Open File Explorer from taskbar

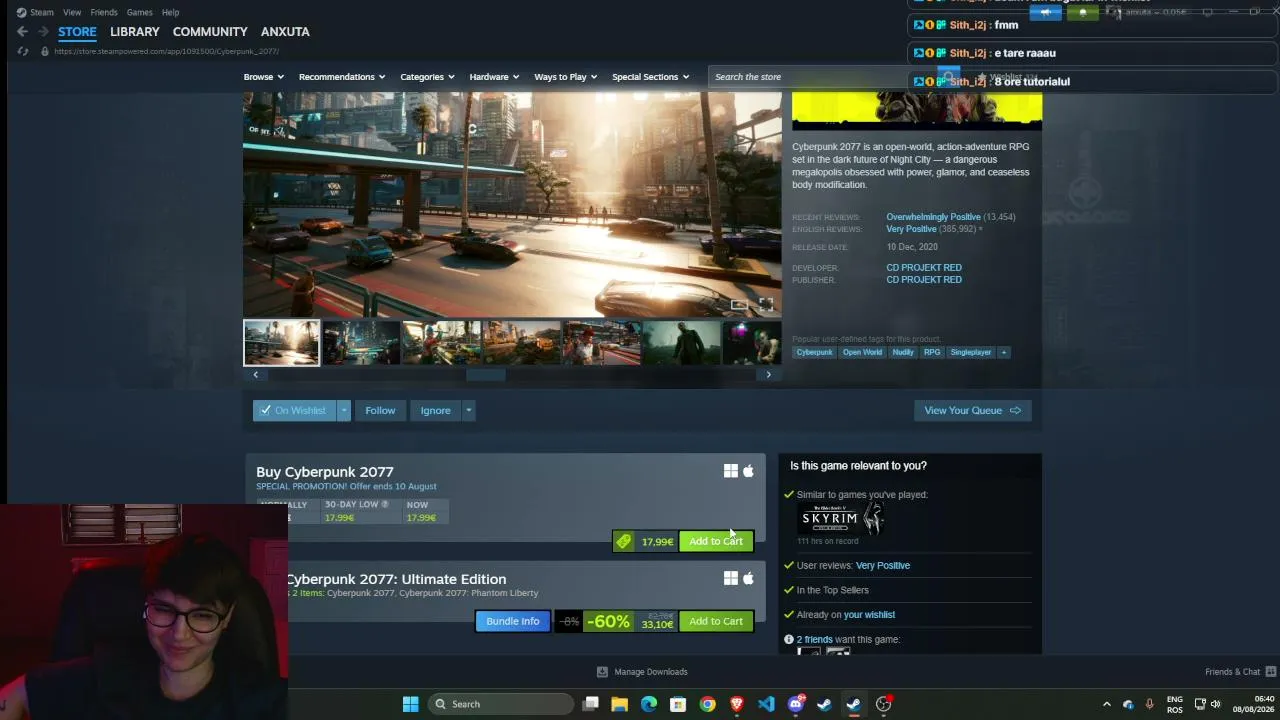coord(620,704)
